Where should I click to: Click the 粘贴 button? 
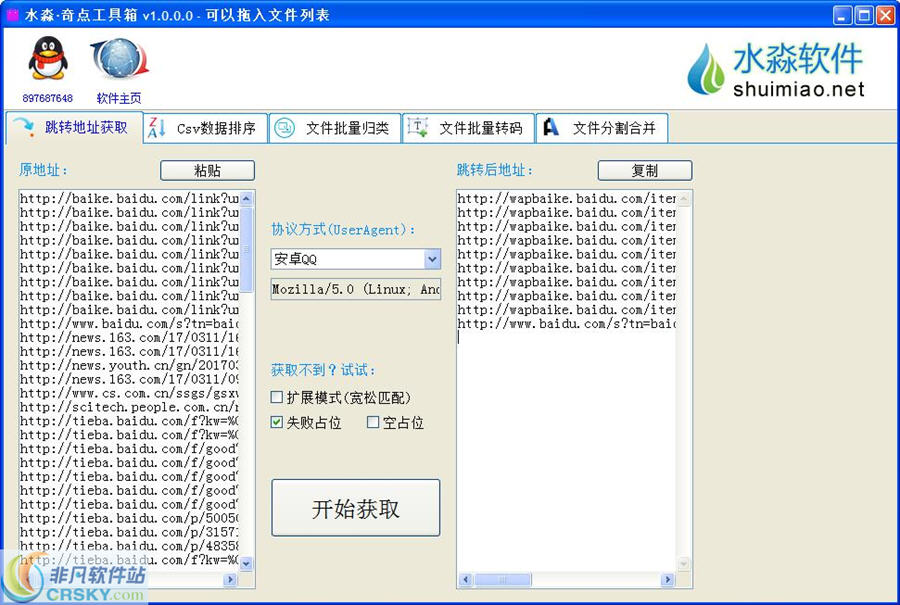tap(207, 170)
